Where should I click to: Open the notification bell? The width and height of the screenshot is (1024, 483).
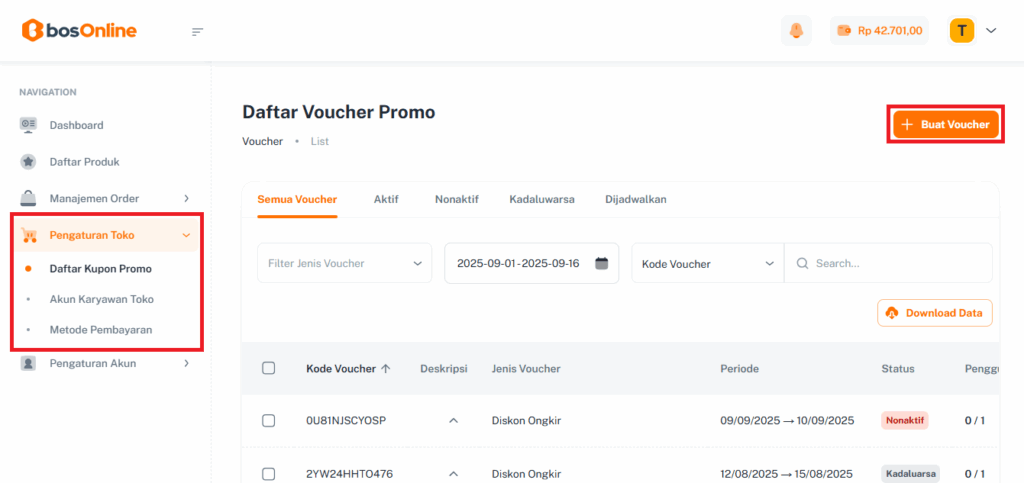pos(796,31)
